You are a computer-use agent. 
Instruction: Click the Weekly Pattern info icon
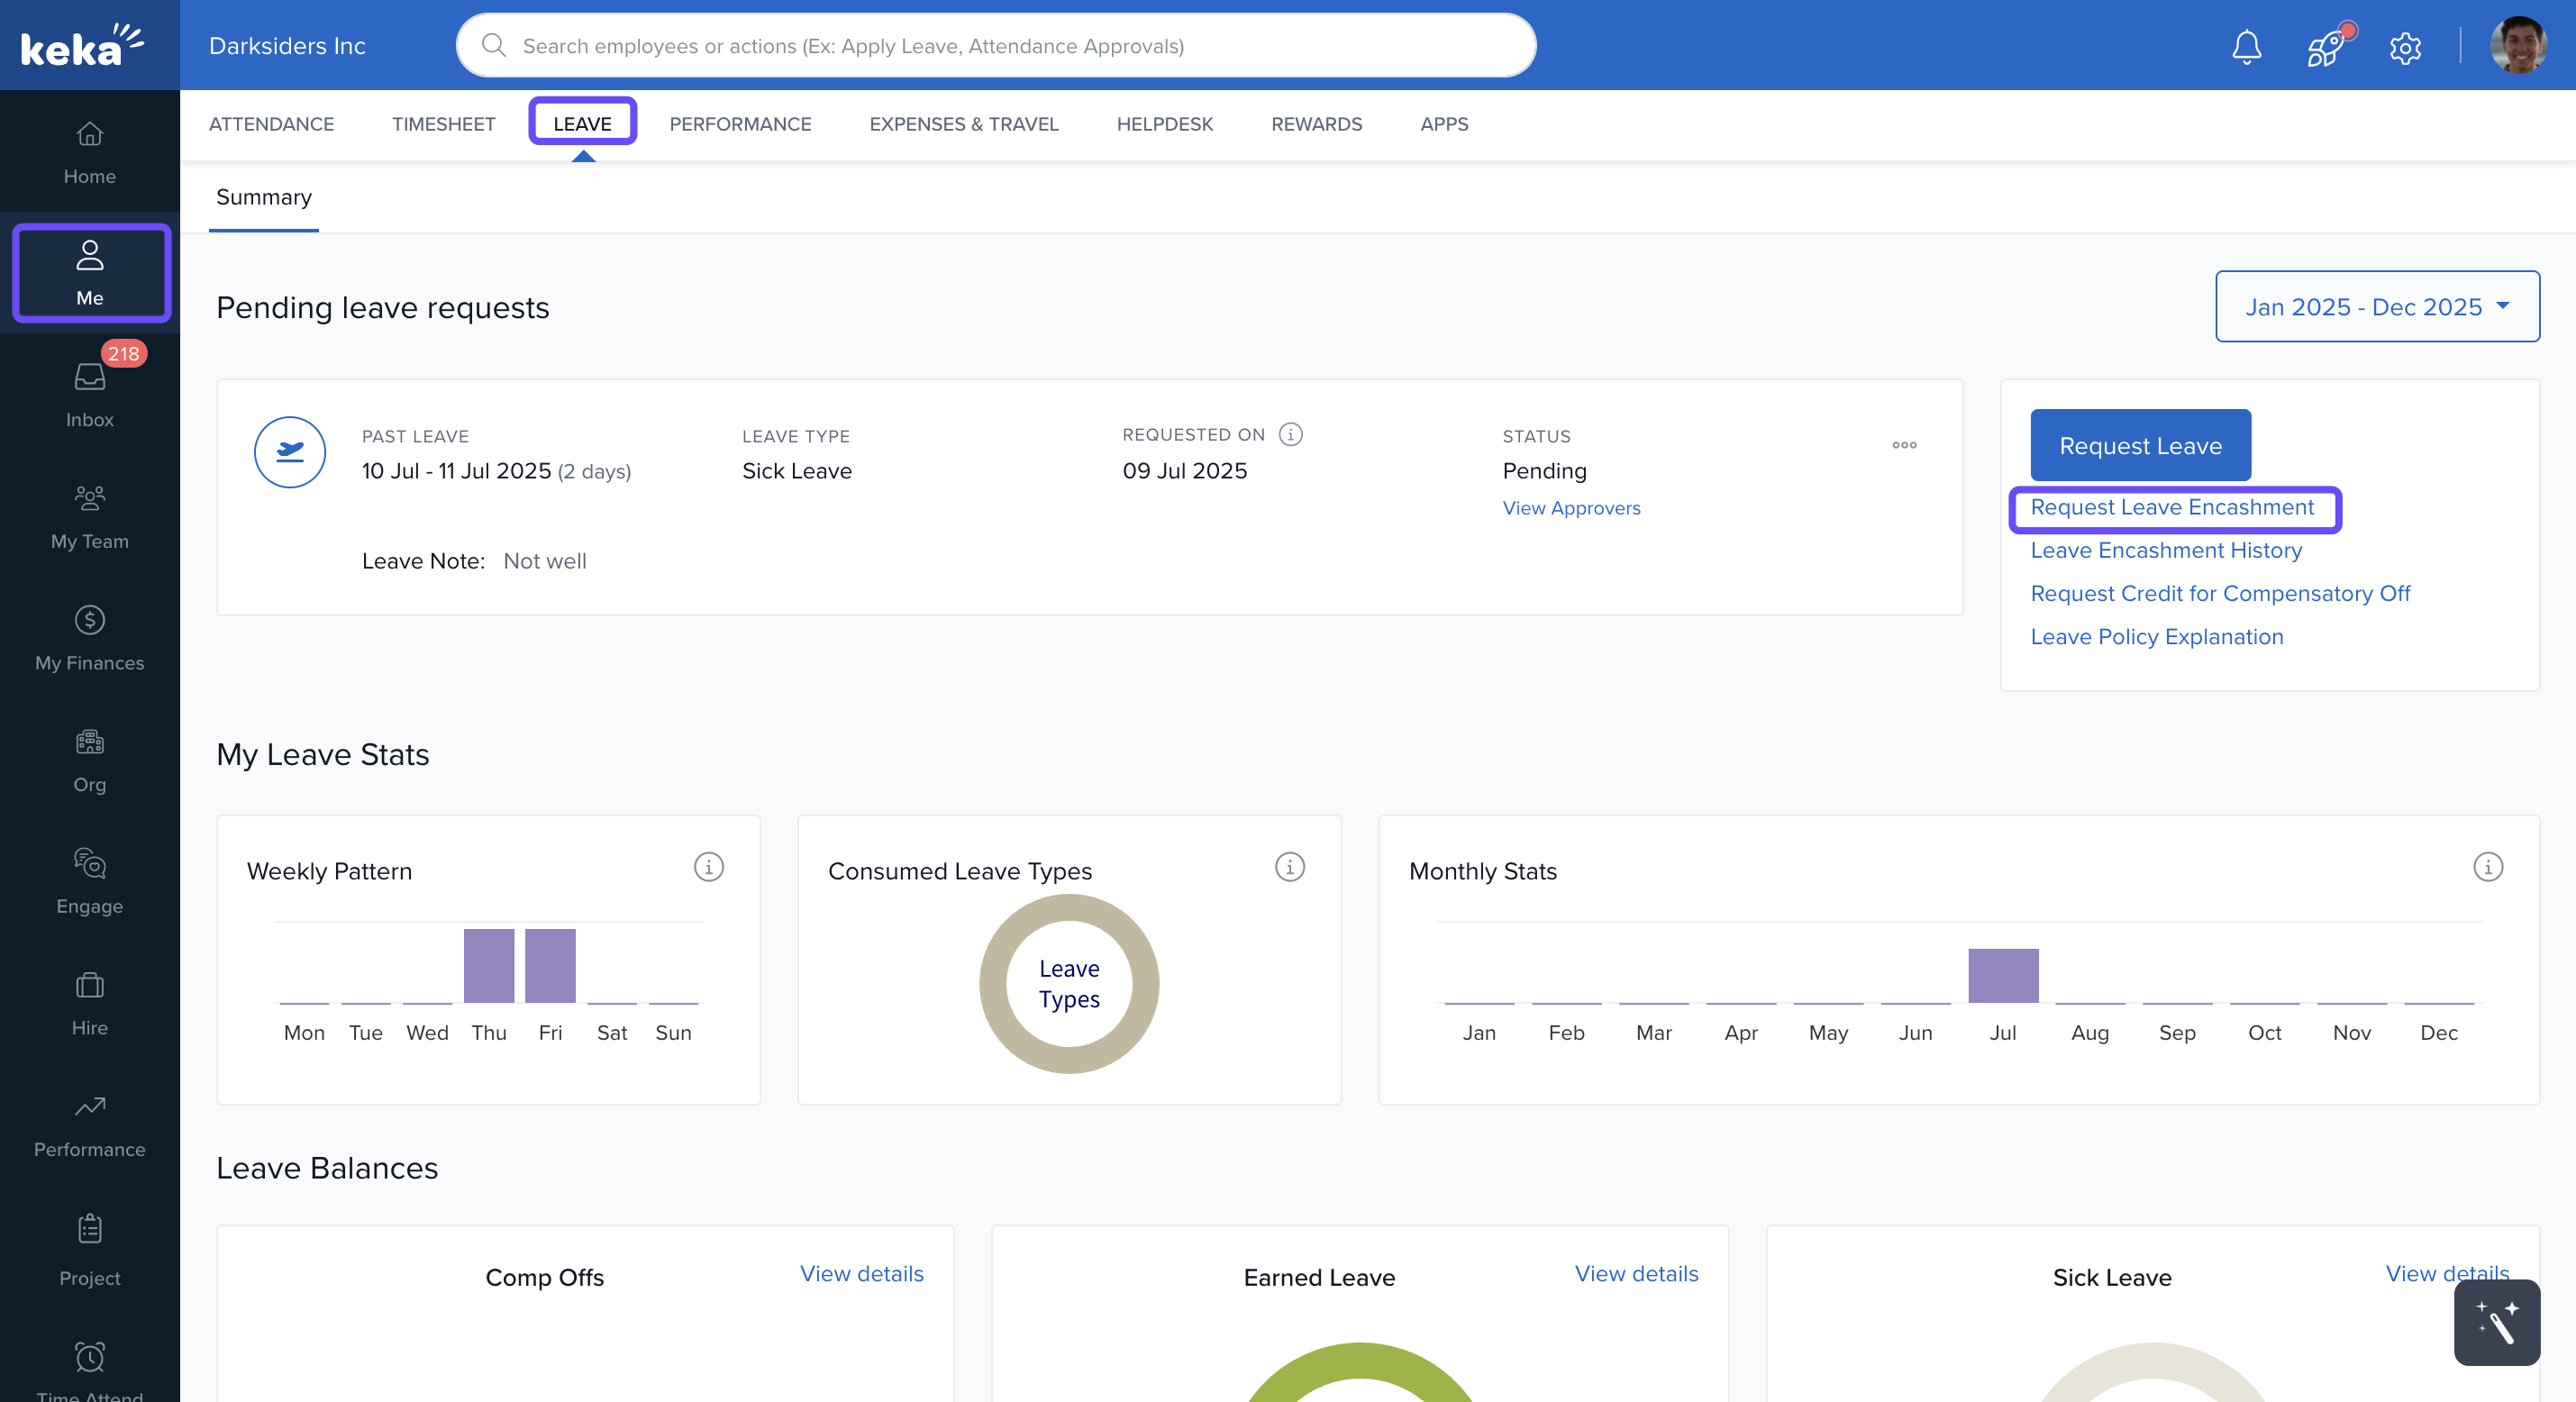tap(708, 867)
